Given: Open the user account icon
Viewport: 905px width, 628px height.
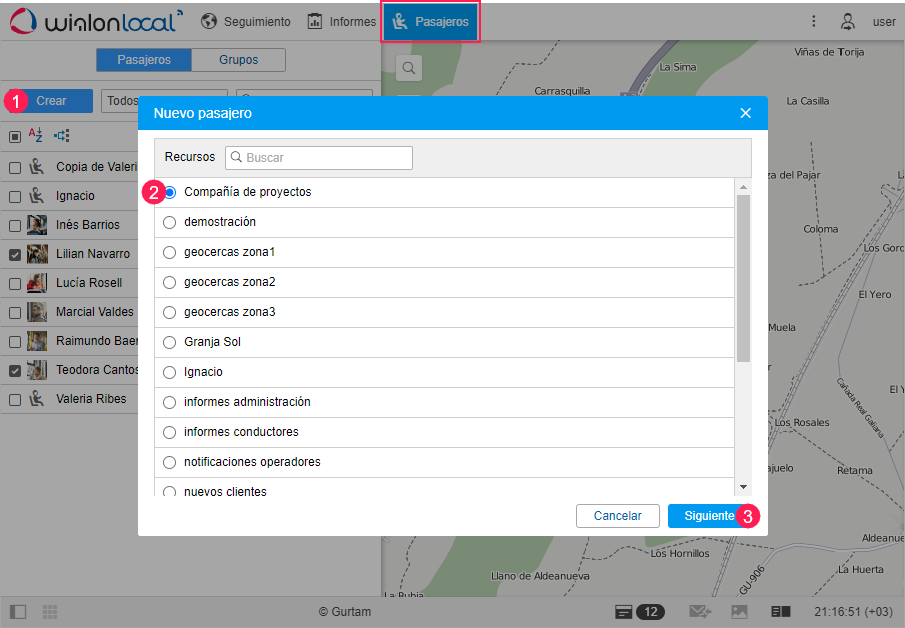Looking at the screenshot, I should pos(847,21).
